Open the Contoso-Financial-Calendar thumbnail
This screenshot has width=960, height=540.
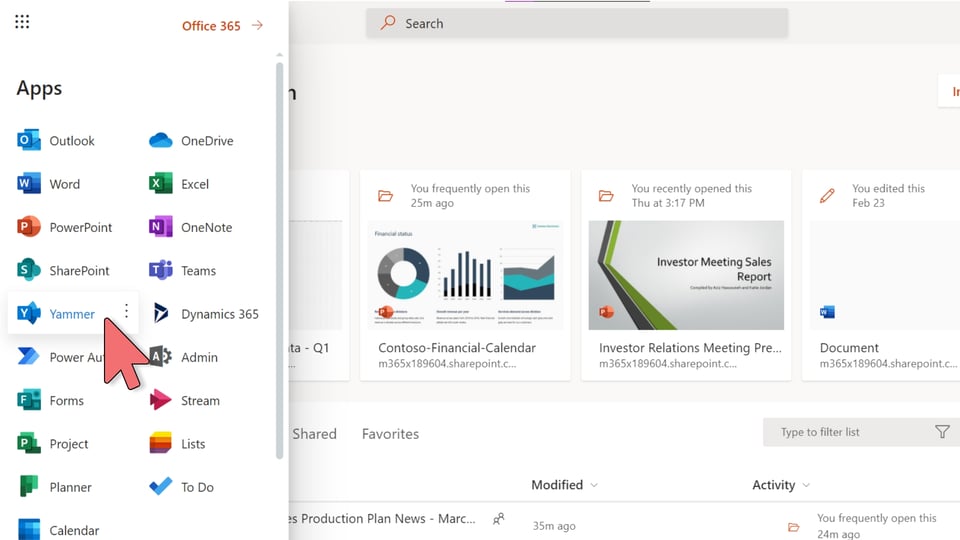(x=465, y=275)
